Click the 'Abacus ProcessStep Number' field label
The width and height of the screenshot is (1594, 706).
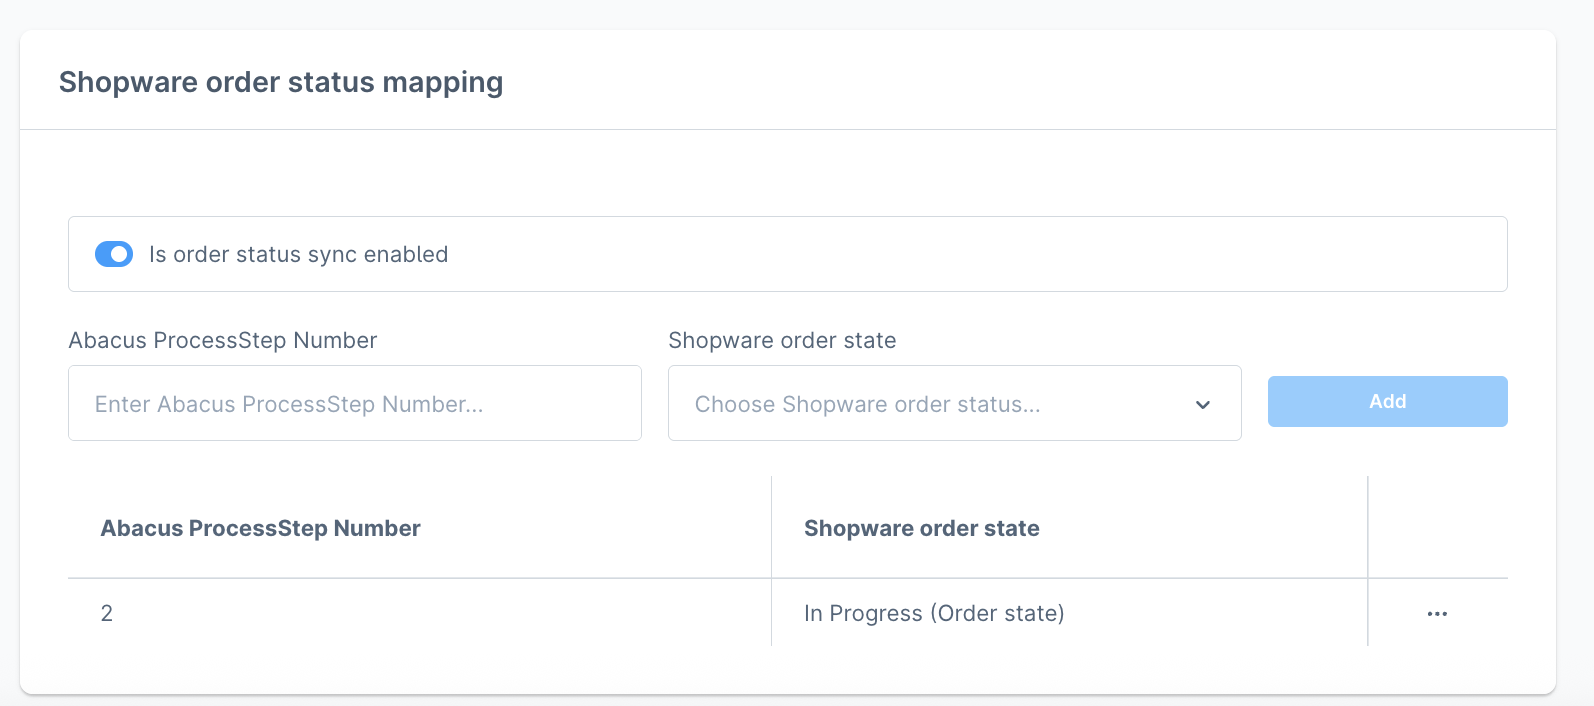pos(222,340)
